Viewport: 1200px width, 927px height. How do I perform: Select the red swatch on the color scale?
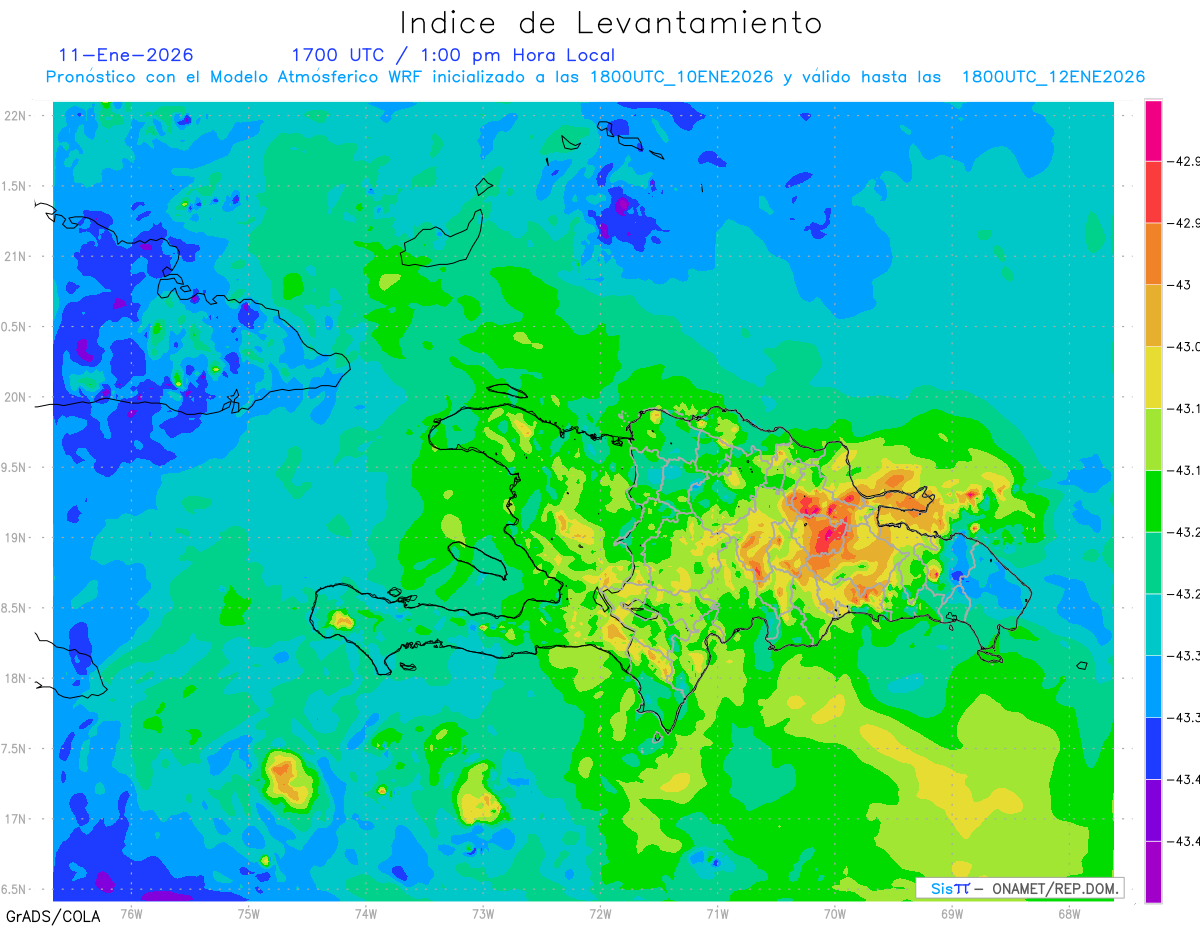(1153, 192)
